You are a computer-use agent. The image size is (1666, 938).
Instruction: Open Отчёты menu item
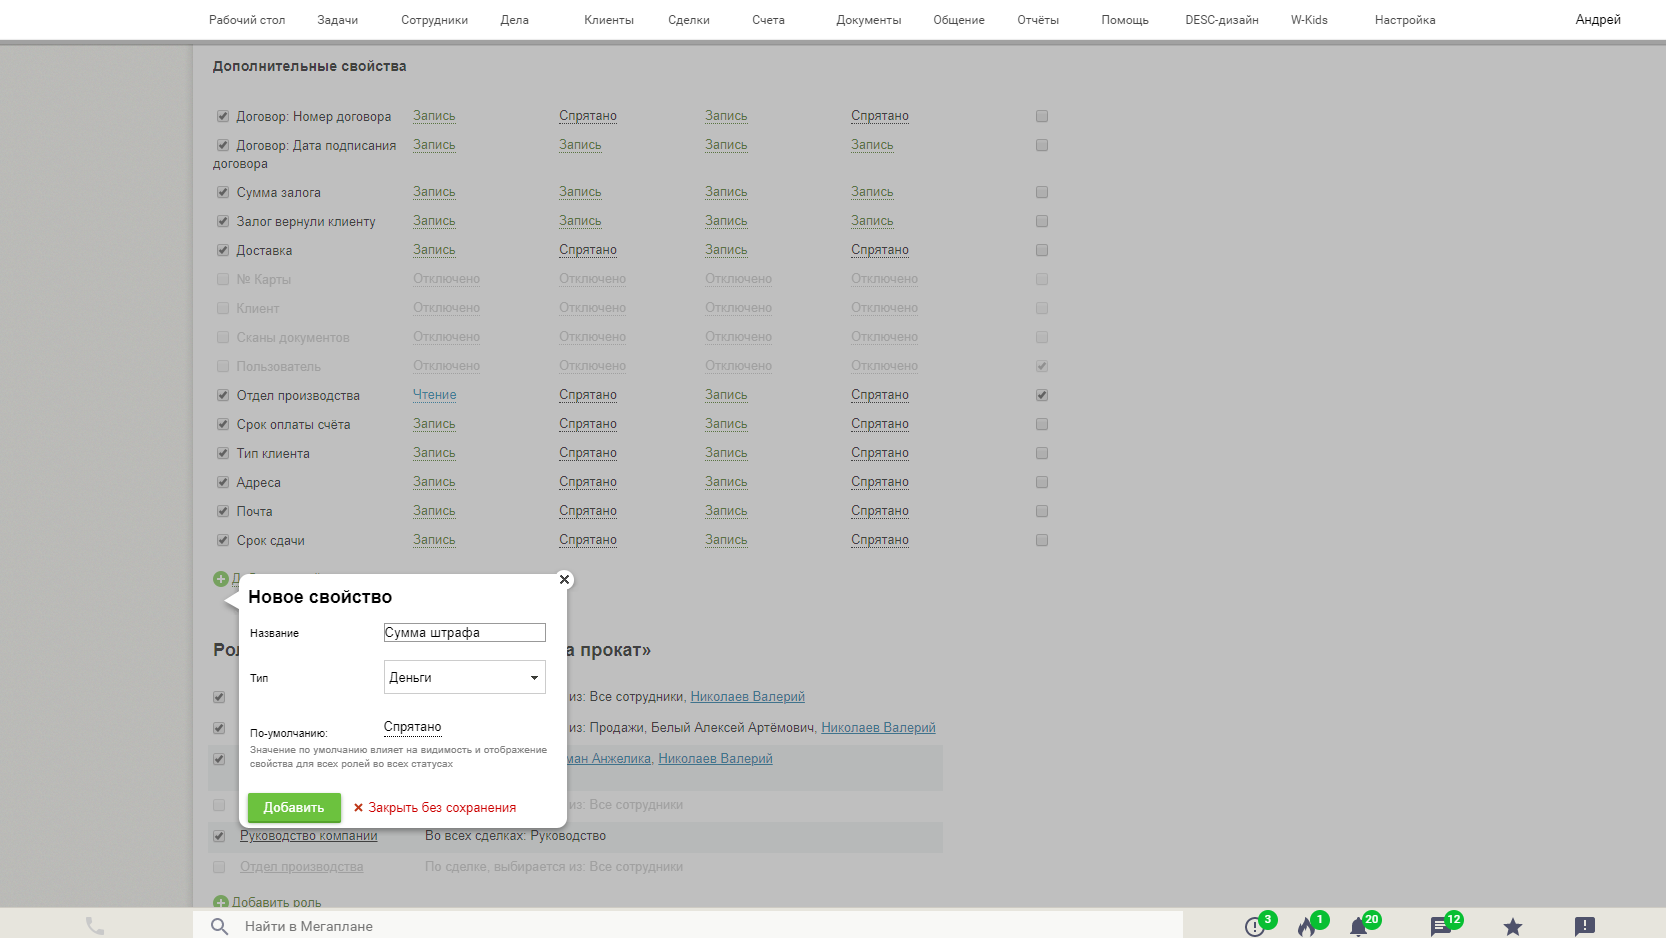(1038, 20)
